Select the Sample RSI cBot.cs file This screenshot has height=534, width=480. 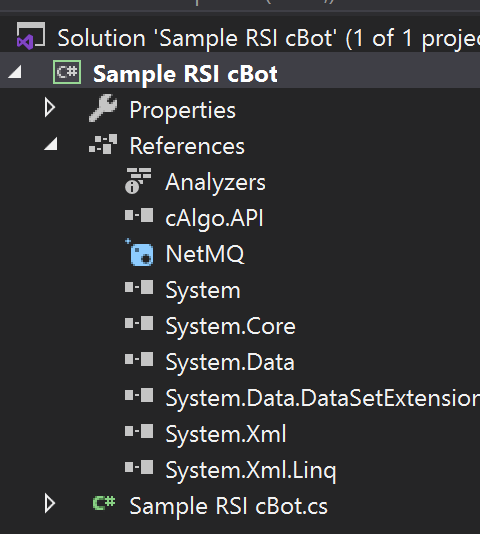coord(229,506)
